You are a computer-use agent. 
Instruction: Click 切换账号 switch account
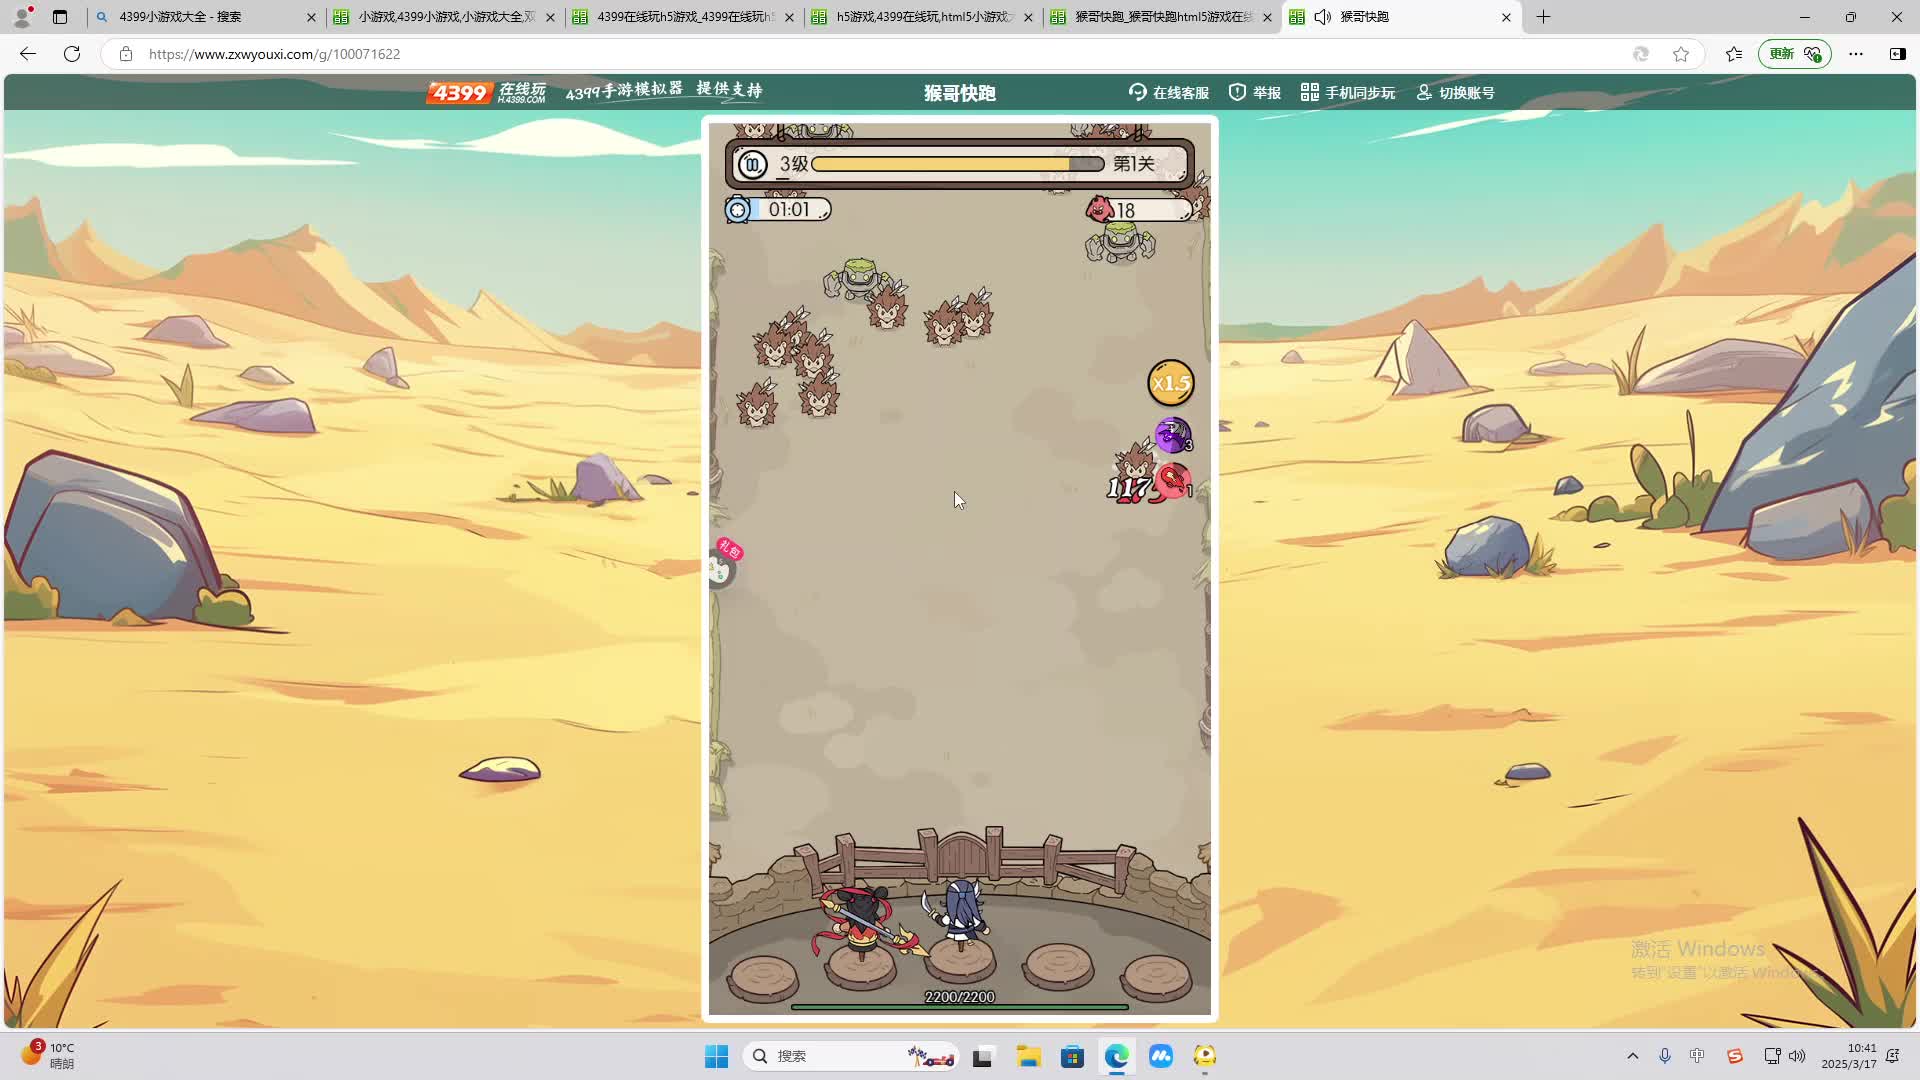tap(1455, 93)
